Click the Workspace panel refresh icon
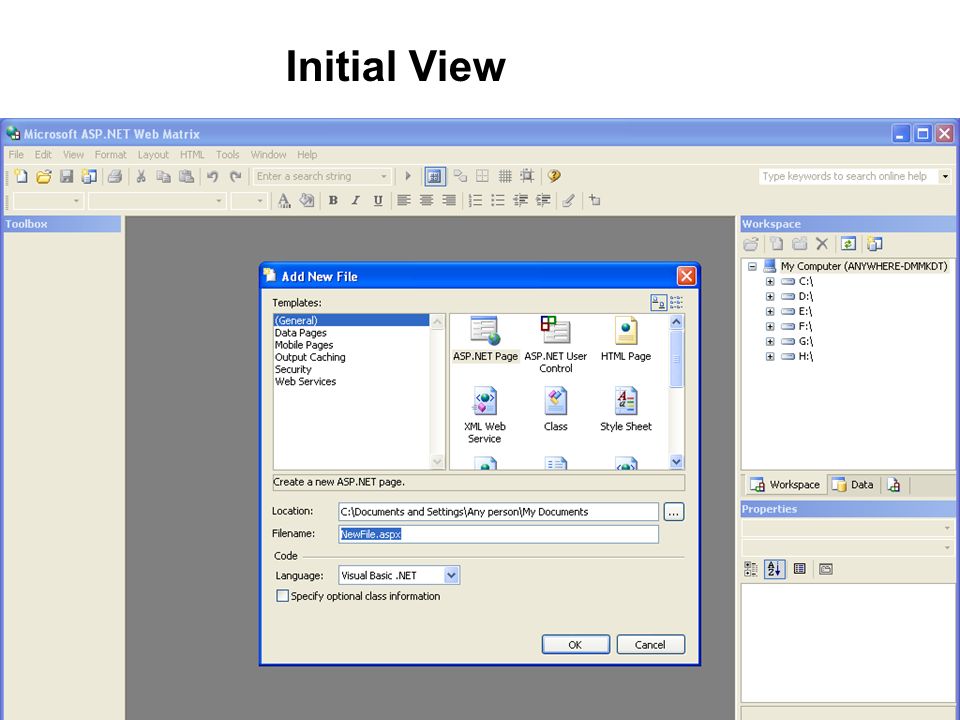 click(848, 244)
